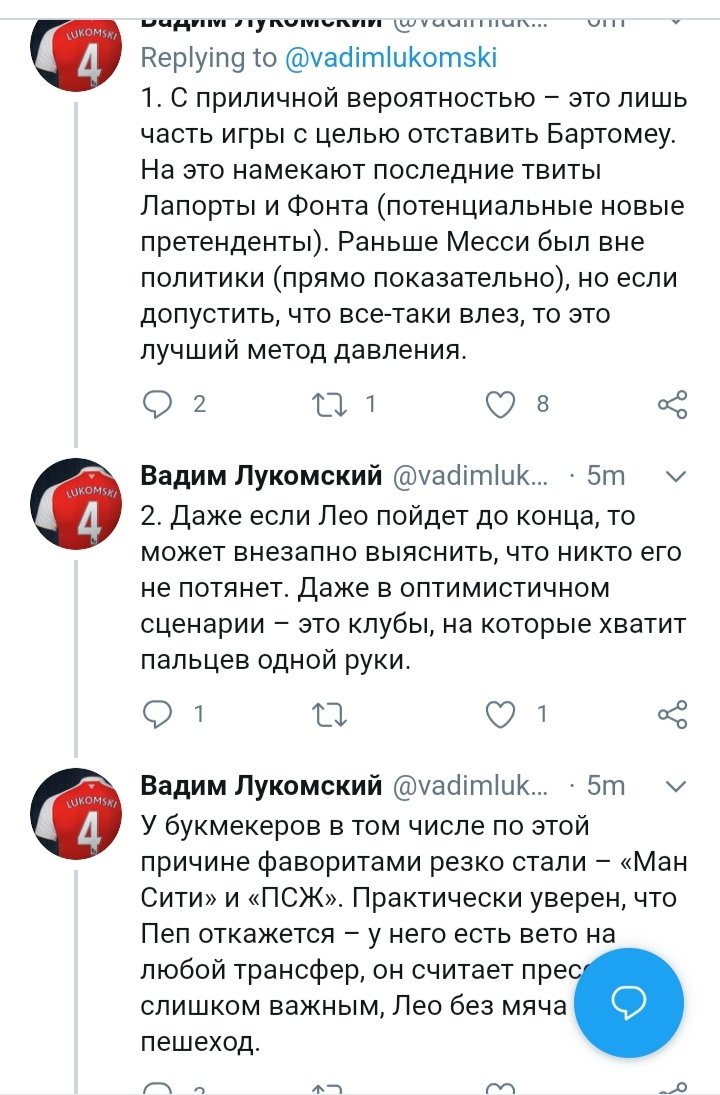Screen dimensions: 720x1095
Task: Expand options chevron on the second tweet
Action: tap(676, 476)
